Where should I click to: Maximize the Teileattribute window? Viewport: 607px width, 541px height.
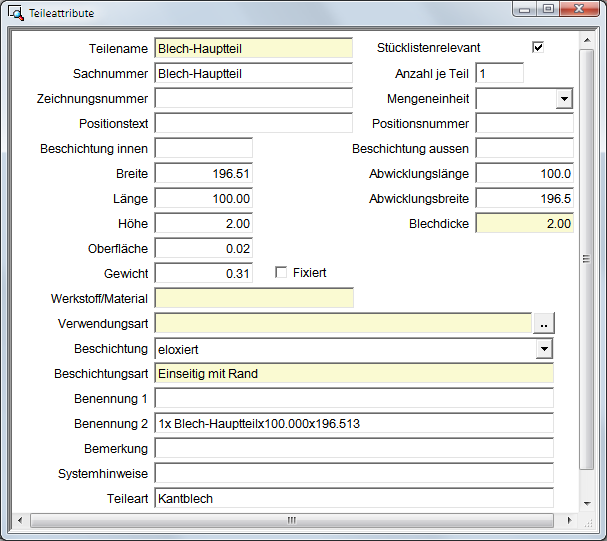pos(548,10)
